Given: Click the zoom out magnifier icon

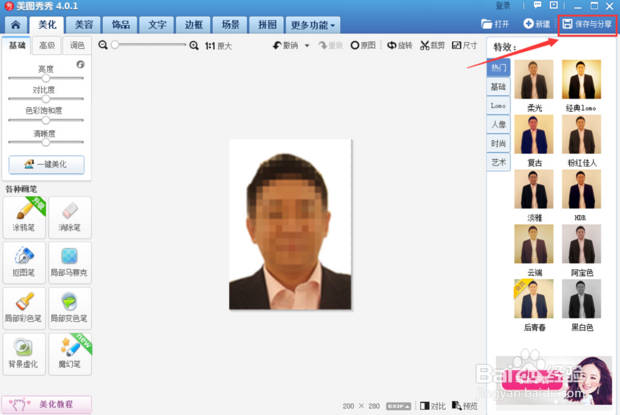Looking at the screenshot, I should (x=103, y=45).
